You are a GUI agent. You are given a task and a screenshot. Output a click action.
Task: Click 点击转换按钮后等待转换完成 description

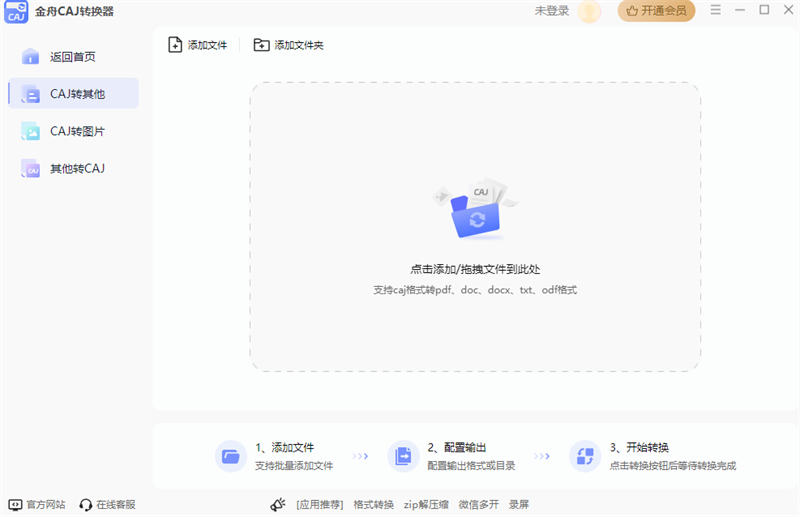[673, 465]
